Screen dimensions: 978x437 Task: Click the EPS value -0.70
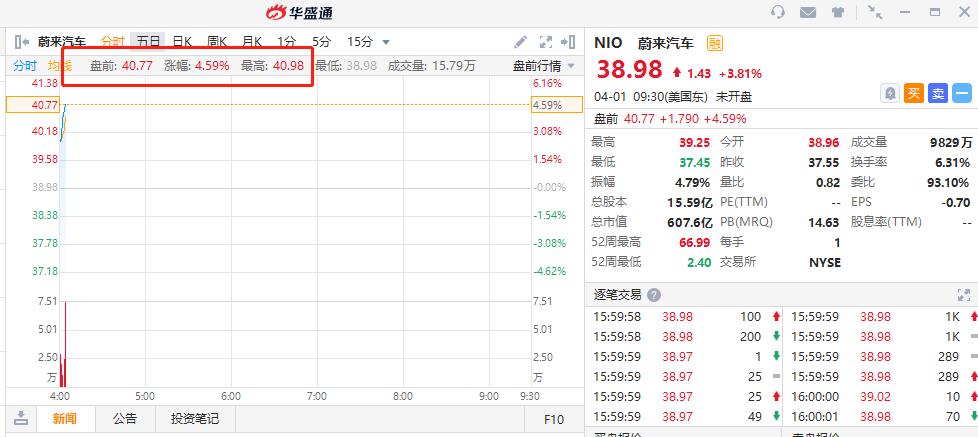(x=956, y=202)
